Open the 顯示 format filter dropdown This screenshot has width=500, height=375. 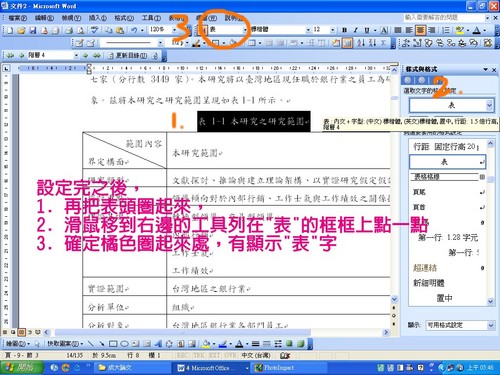pos(491,325)
